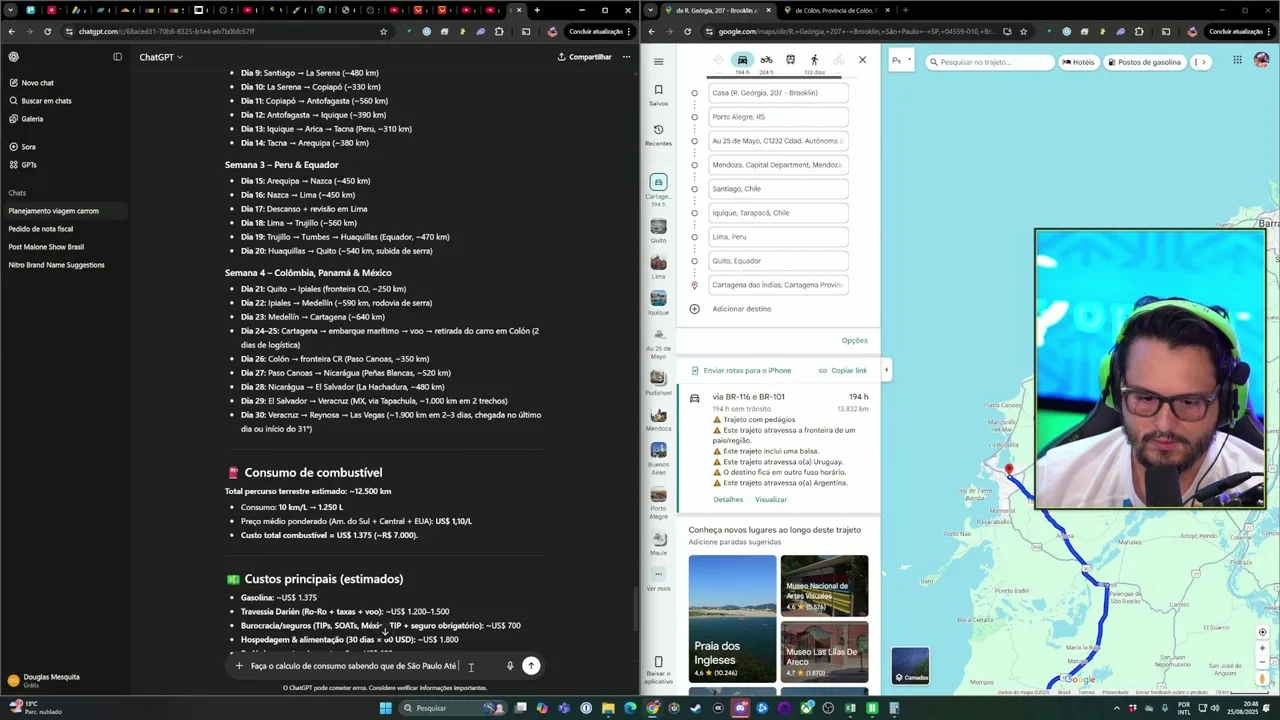Click the plus attach button in prompt box
This screenshot has width=1280, height=720.
[239, 666]
